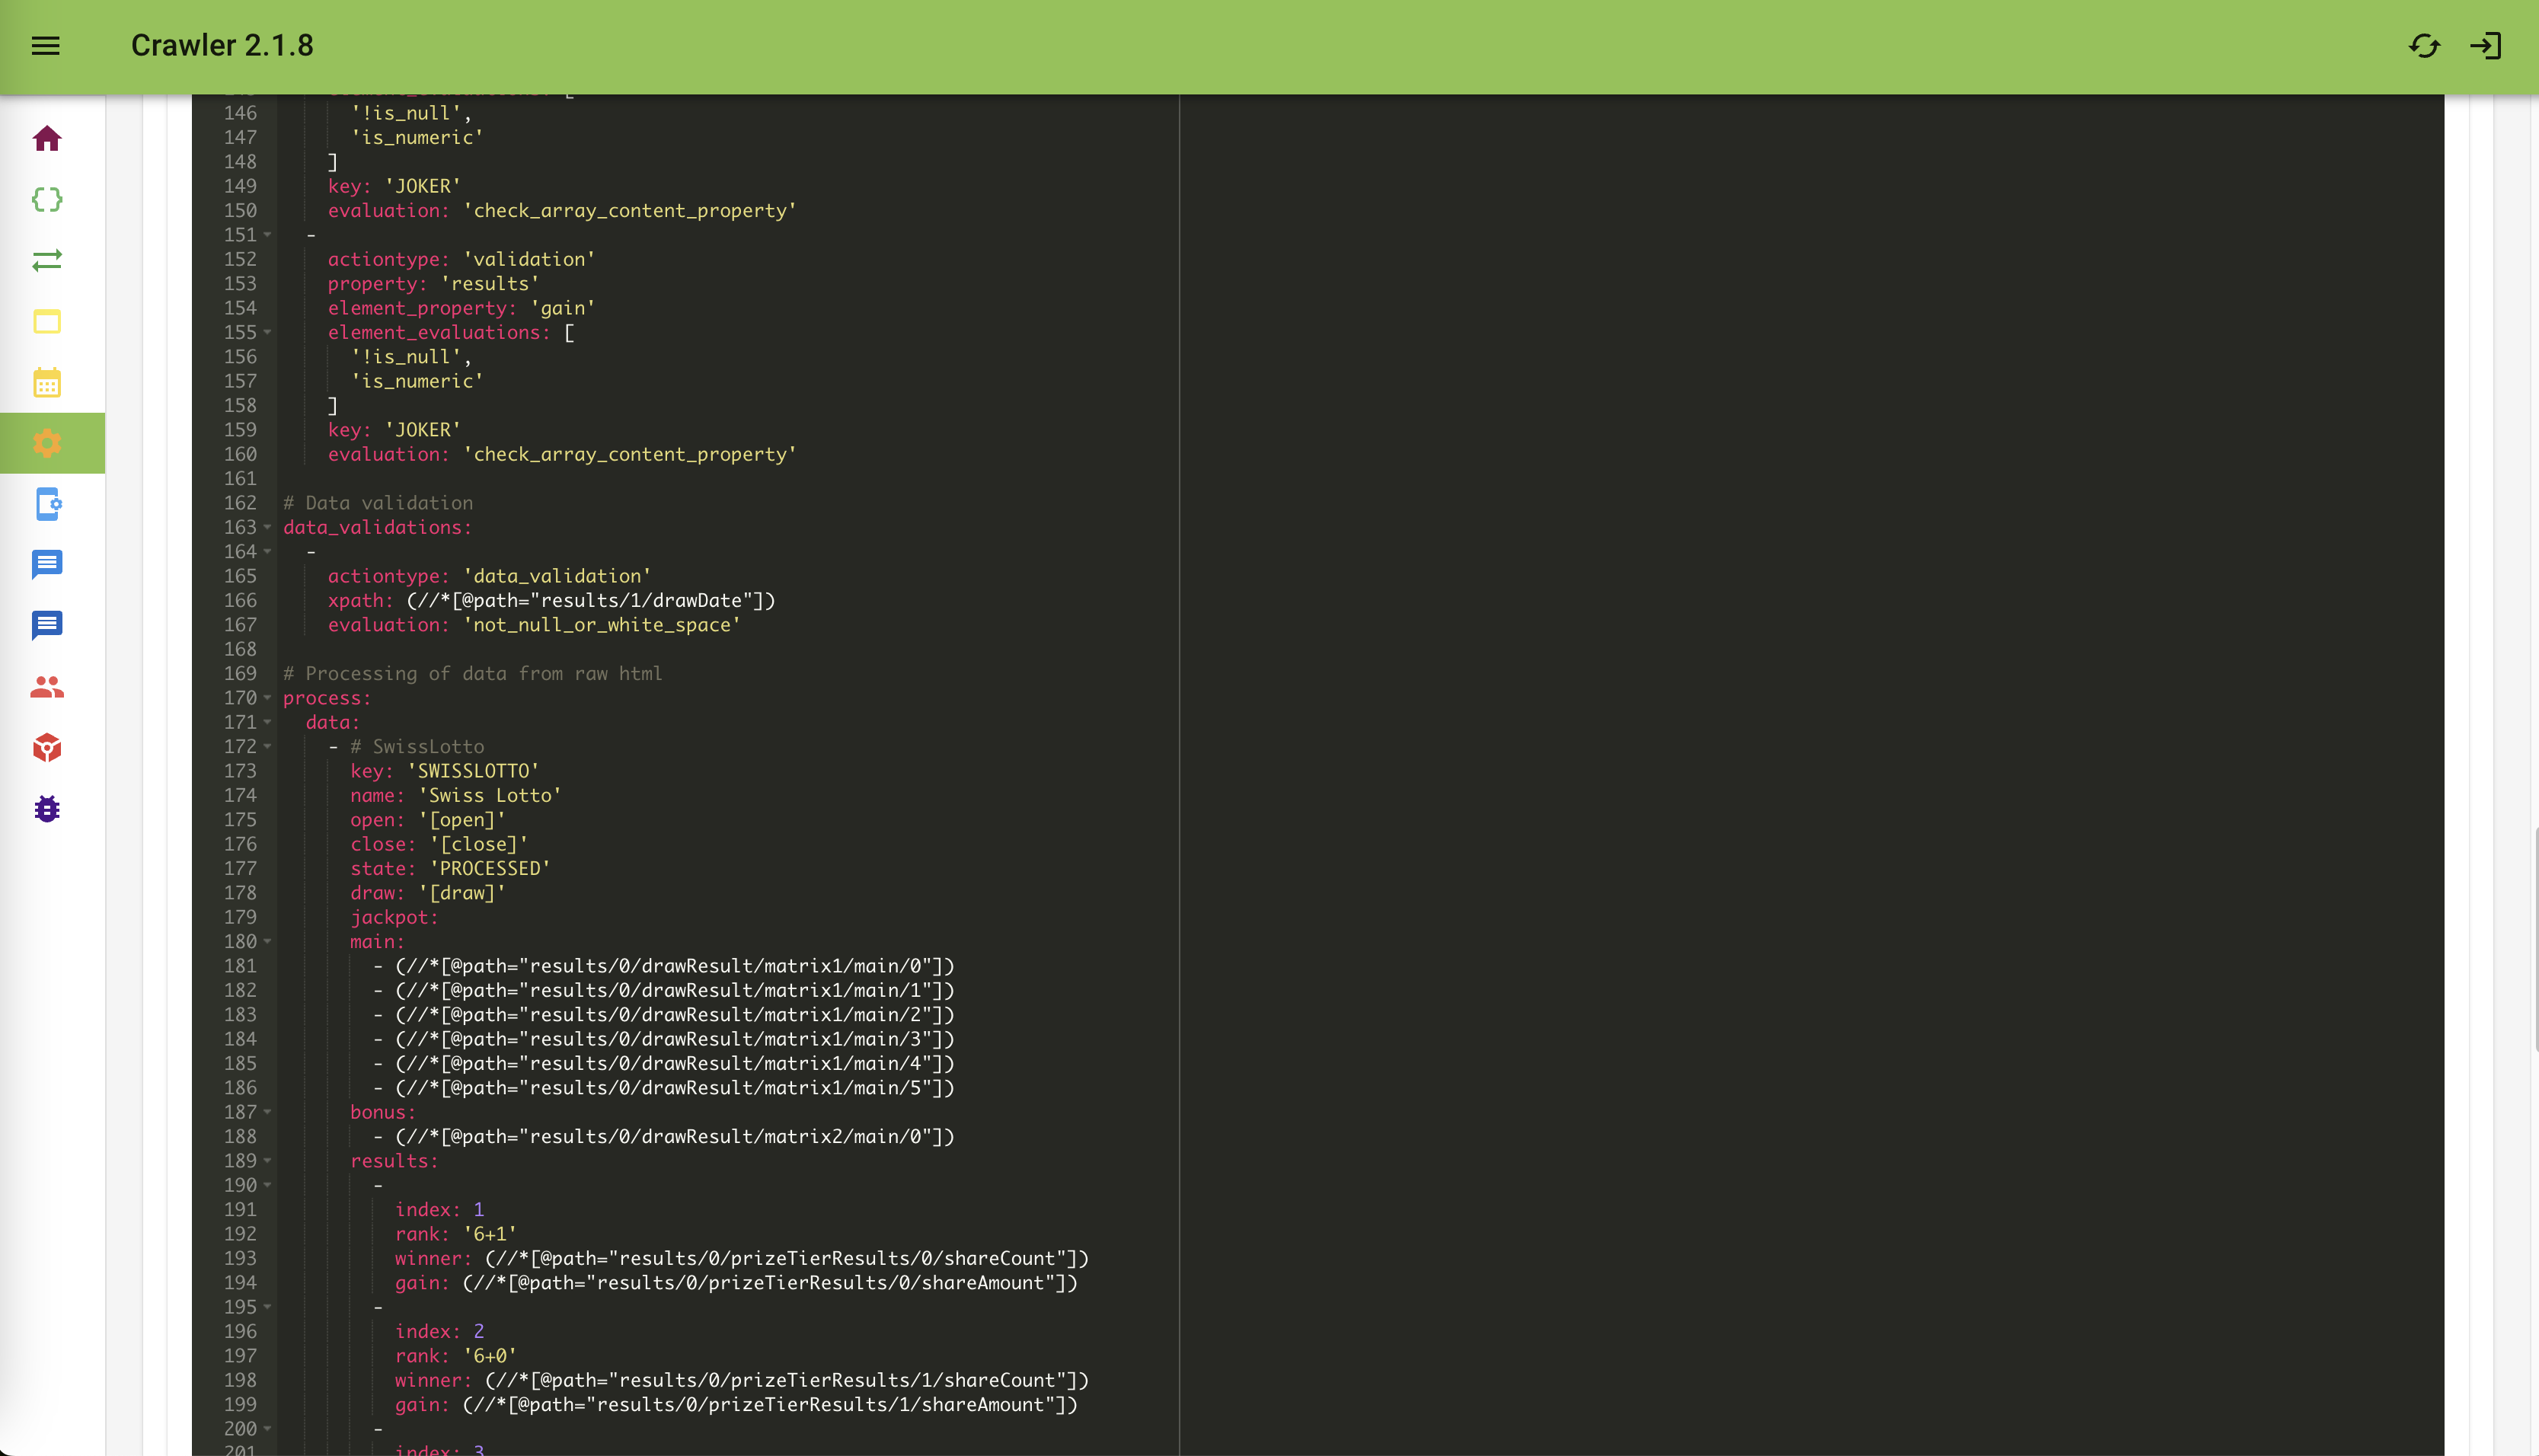Screen dimensions: 2539x1456
Task: Open the hamburger navigation menu
Action: click(x=46, y=46)
